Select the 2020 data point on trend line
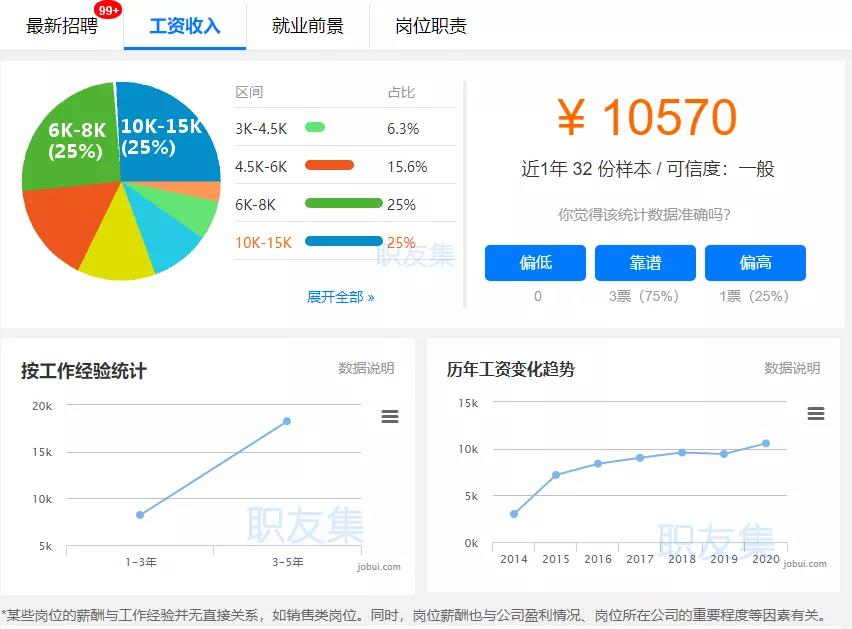 (x=766, y=443)
